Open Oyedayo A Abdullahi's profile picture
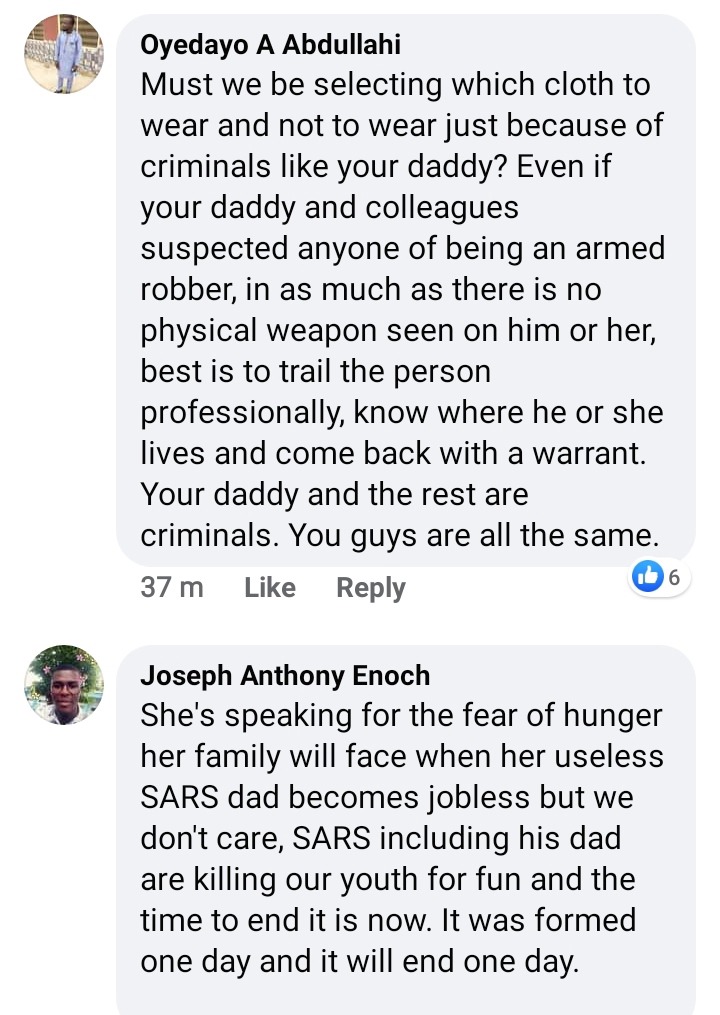 64,55
